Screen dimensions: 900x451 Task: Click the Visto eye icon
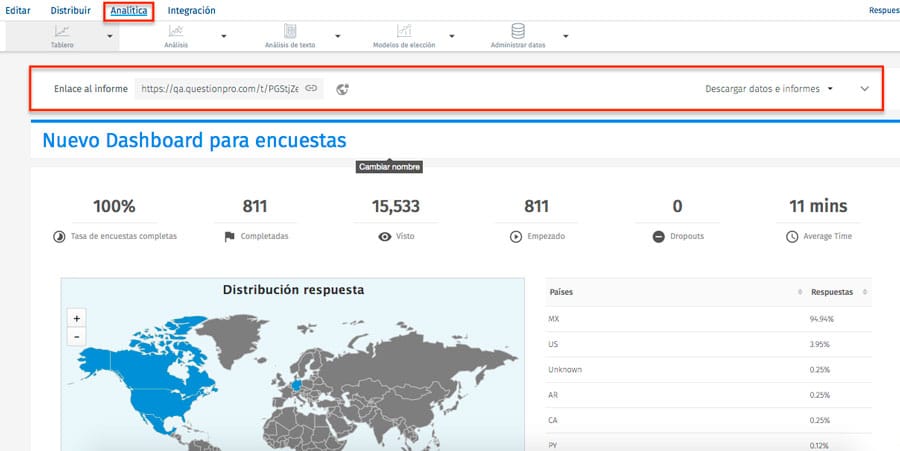(x=385, y=236)
